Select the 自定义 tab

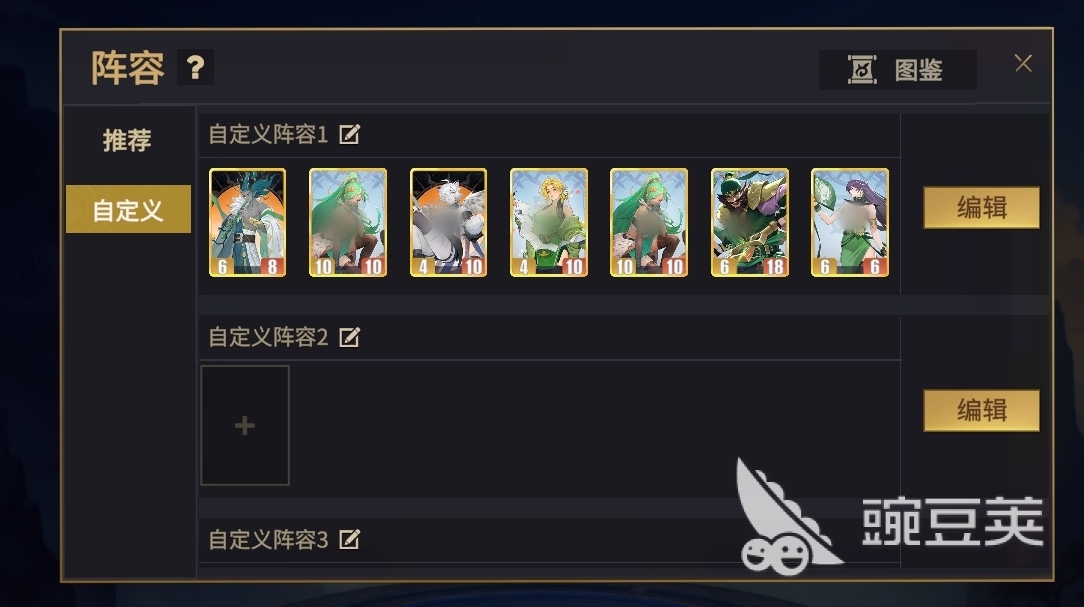click(128, 209)
